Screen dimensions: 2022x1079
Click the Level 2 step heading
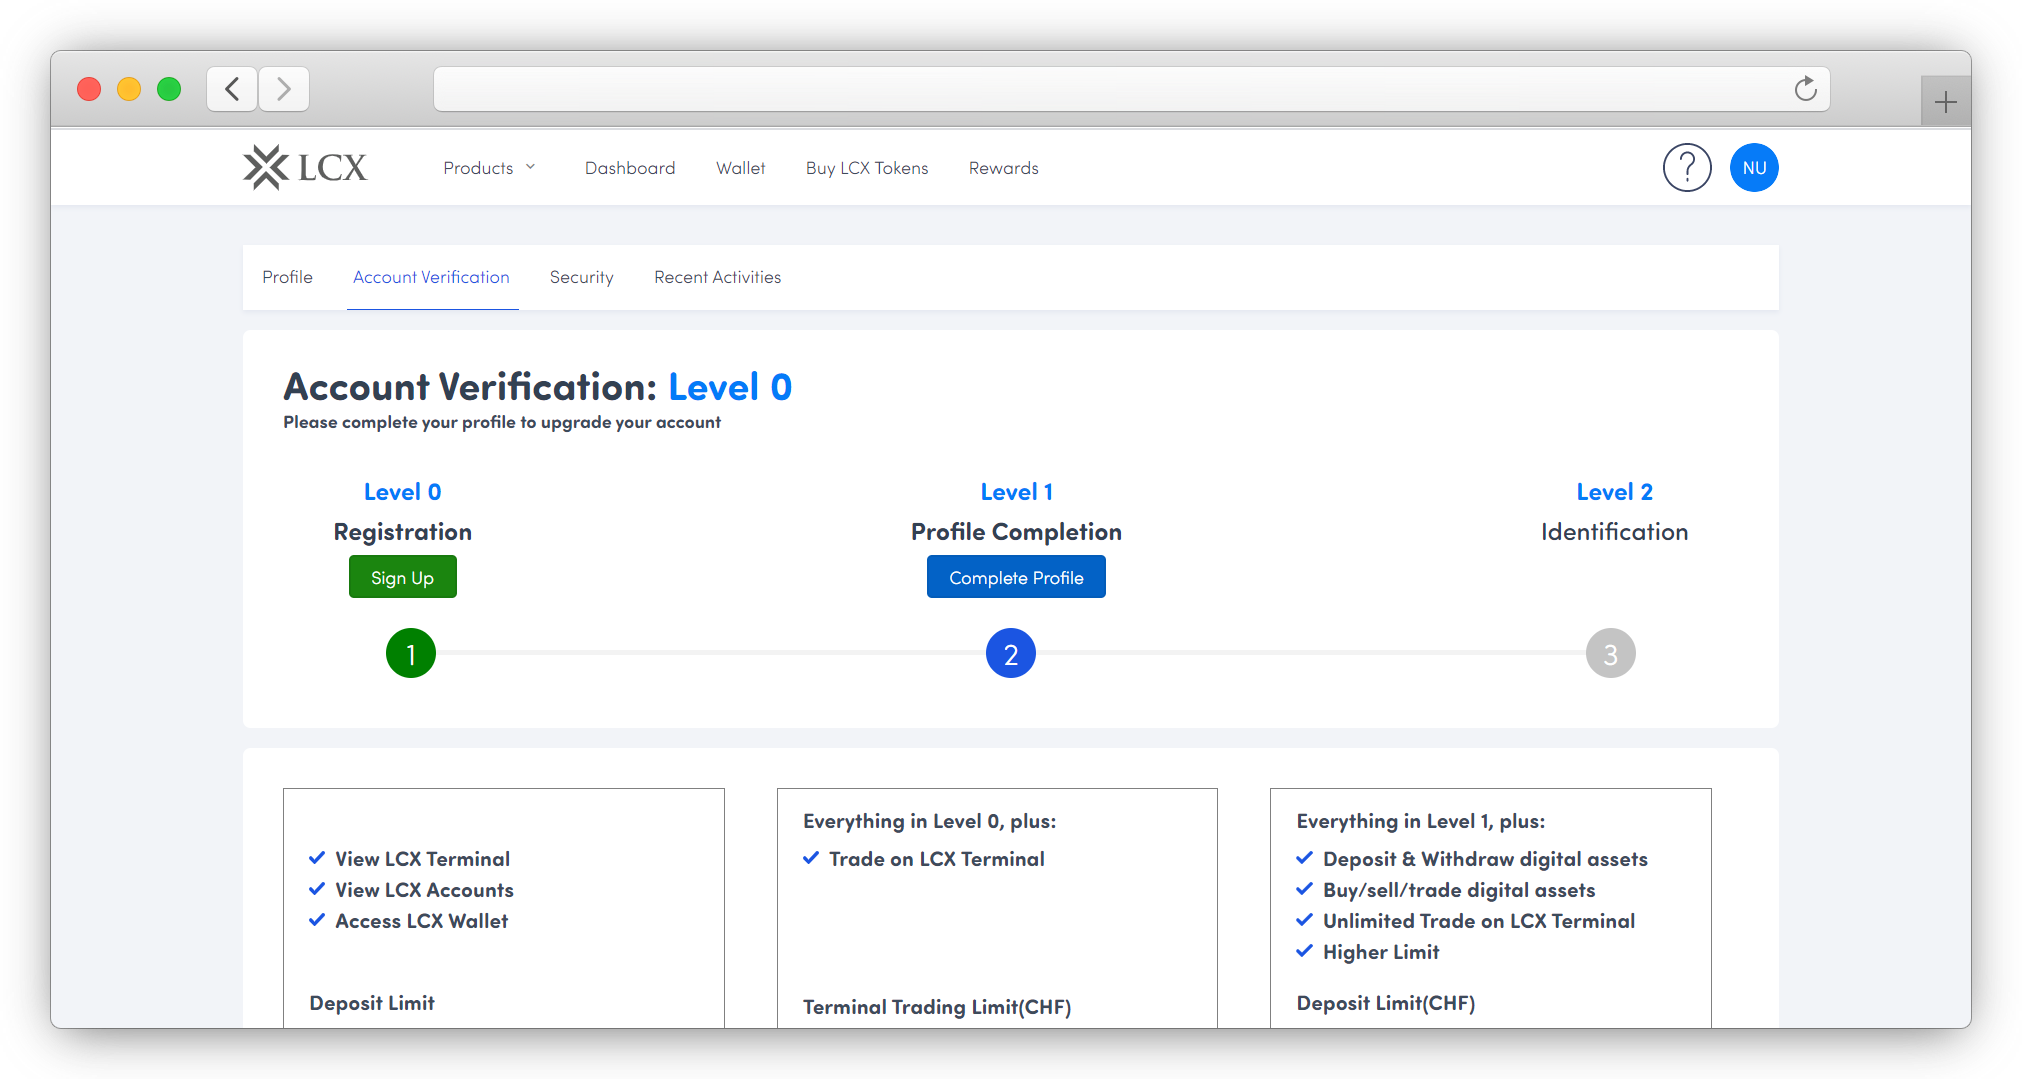[1615, 492]
